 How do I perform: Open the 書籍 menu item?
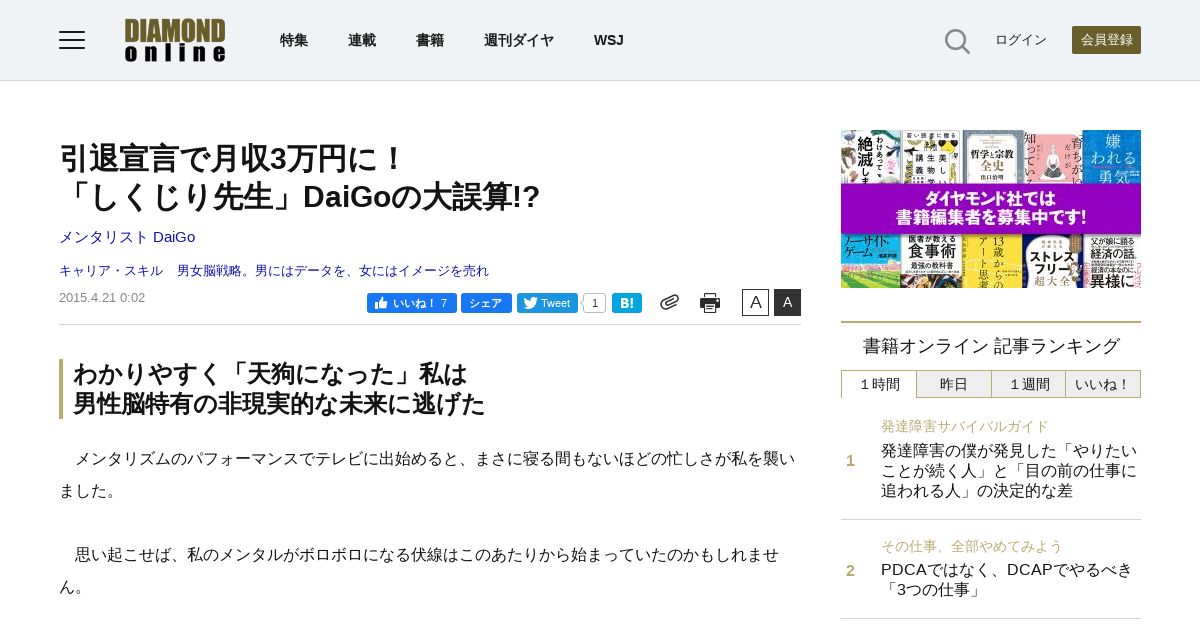(430, 40)
